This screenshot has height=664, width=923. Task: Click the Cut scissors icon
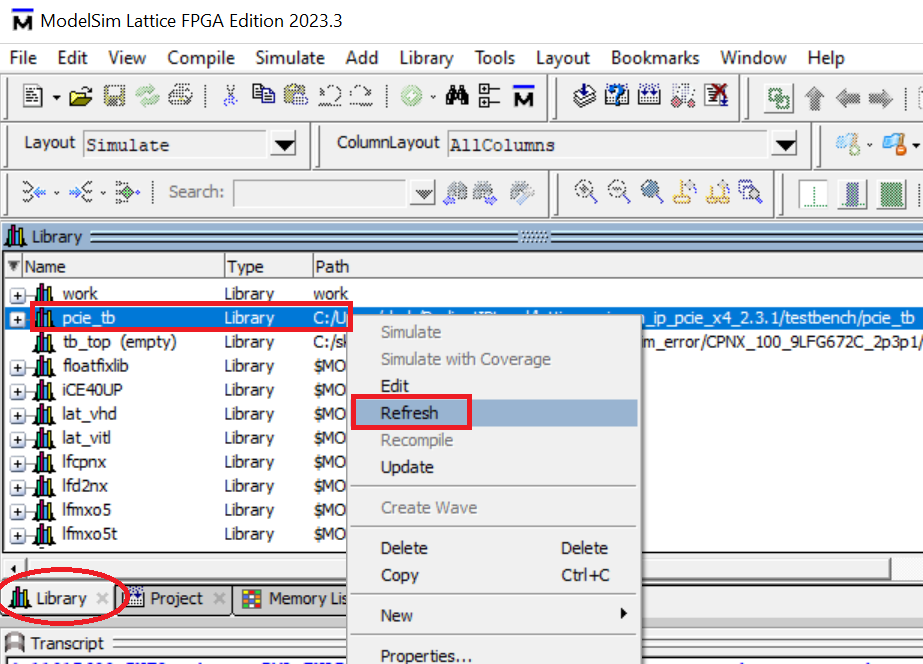(x=230, y=95)
